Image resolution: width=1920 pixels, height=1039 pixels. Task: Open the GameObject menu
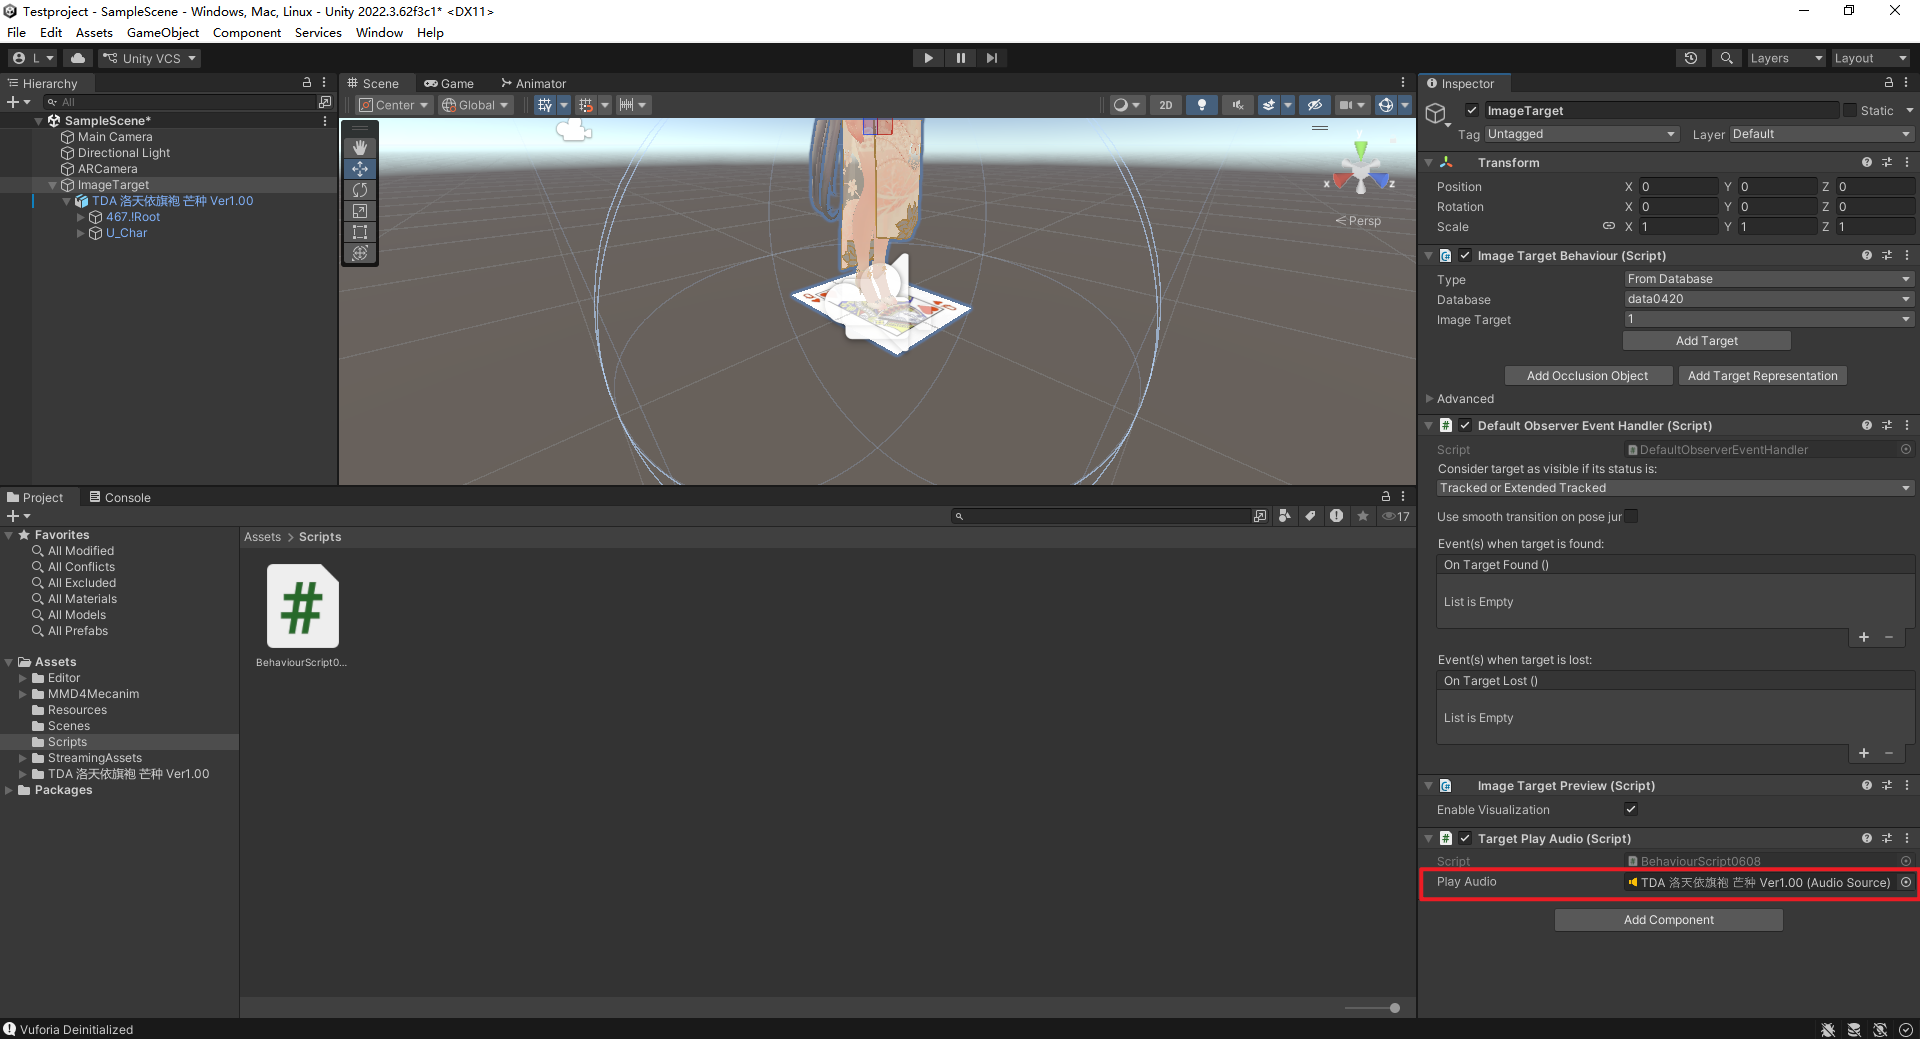(x=163, y=33)
